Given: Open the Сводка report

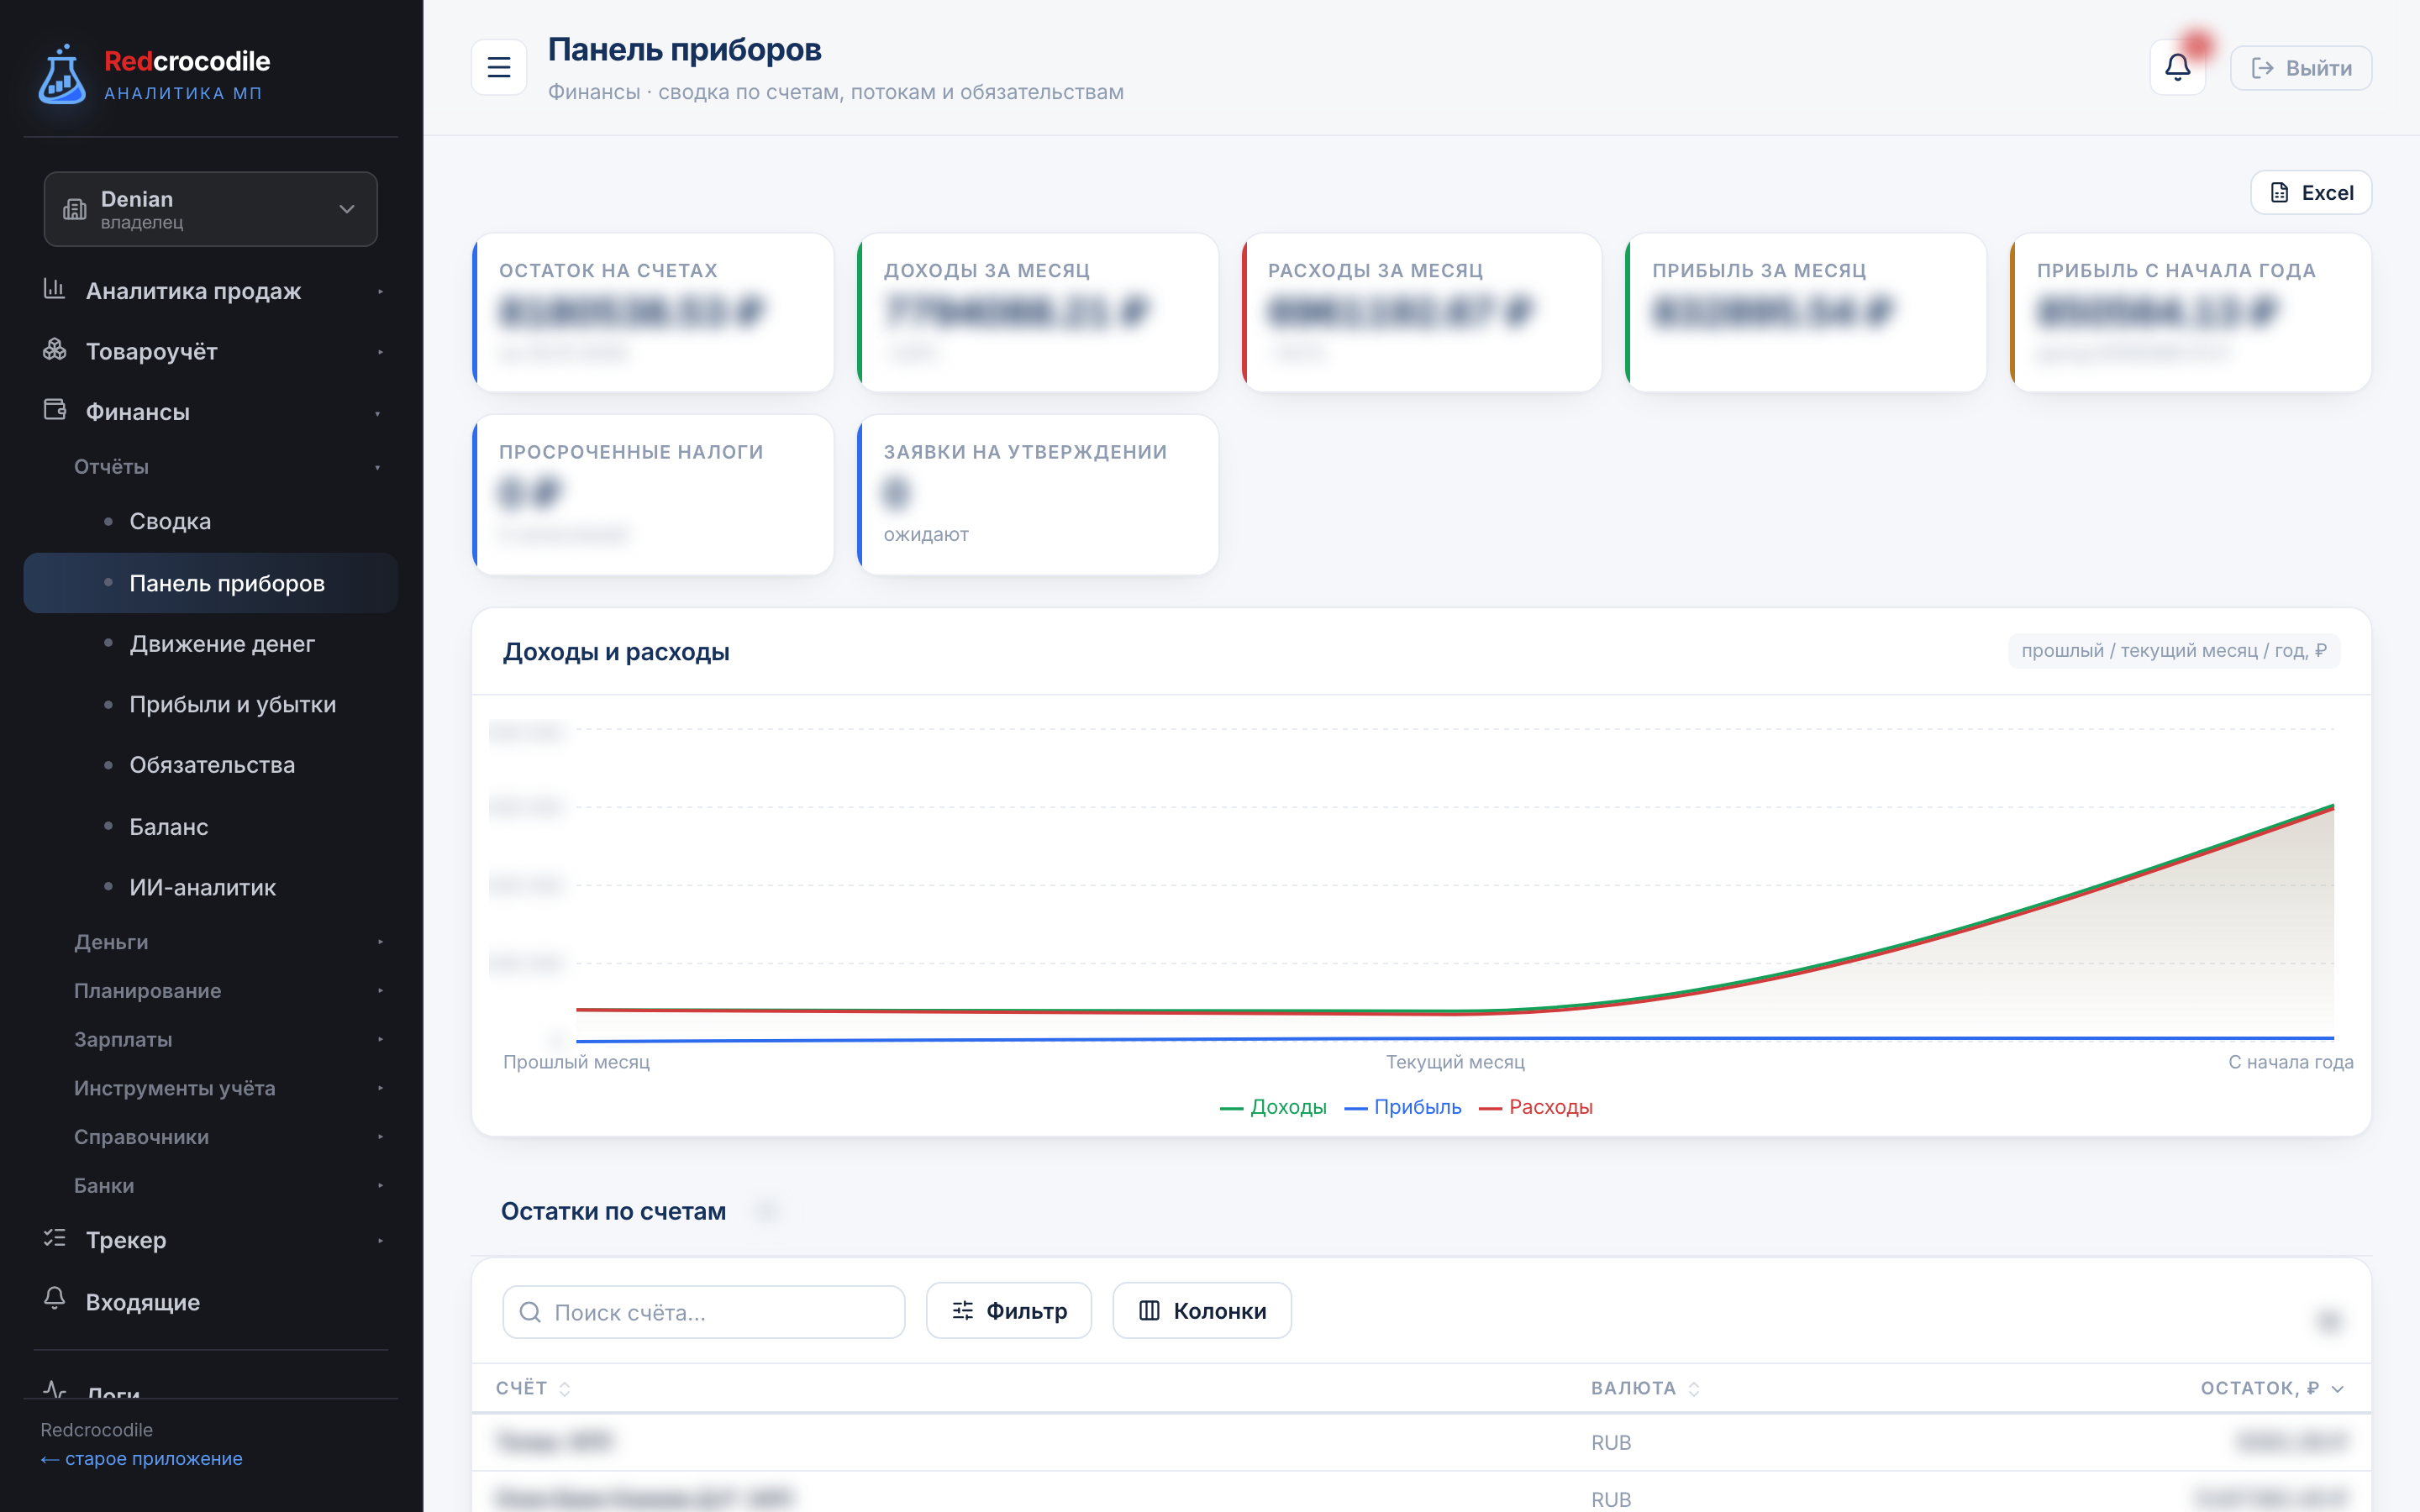Looking at the screenshot, I should pyautogui.click(x=211, y=521).
